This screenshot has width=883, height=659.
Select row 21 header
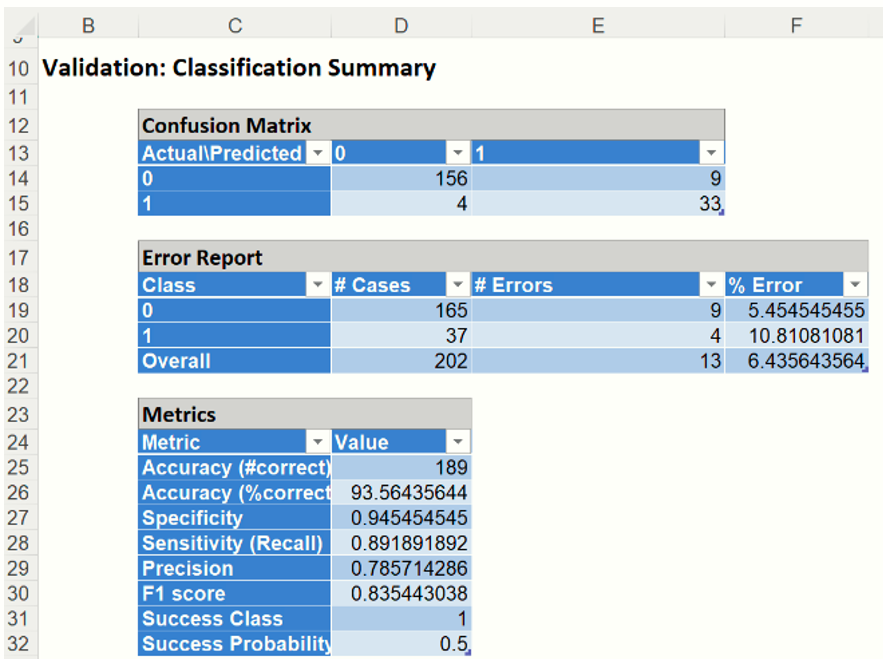pyautogui.click(x=19, y=361)
